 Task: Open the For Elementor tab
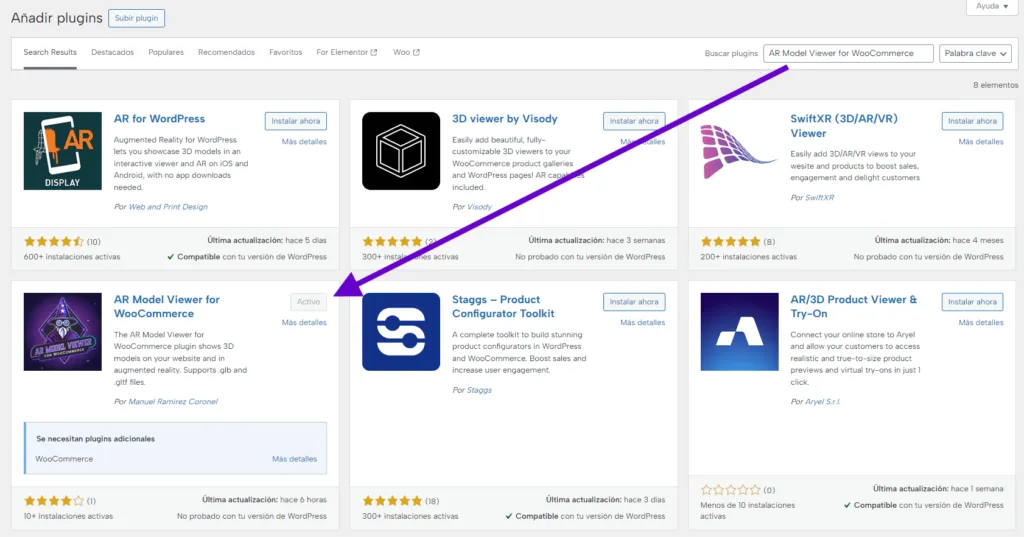(347, 52)
